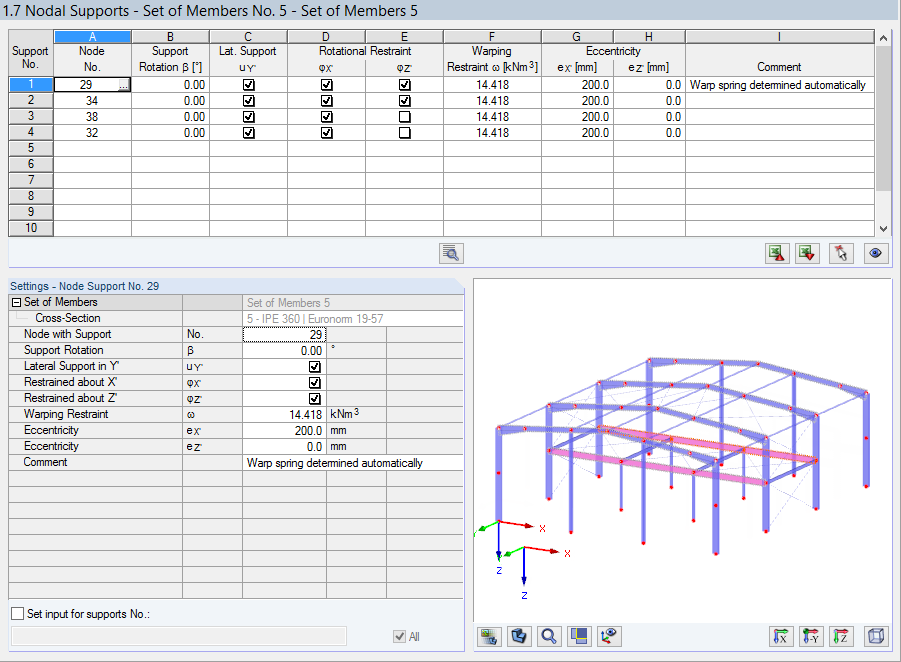Toggle the eye visibility button above the table
Screen dimensions: 901x662
tap(875, 253)
